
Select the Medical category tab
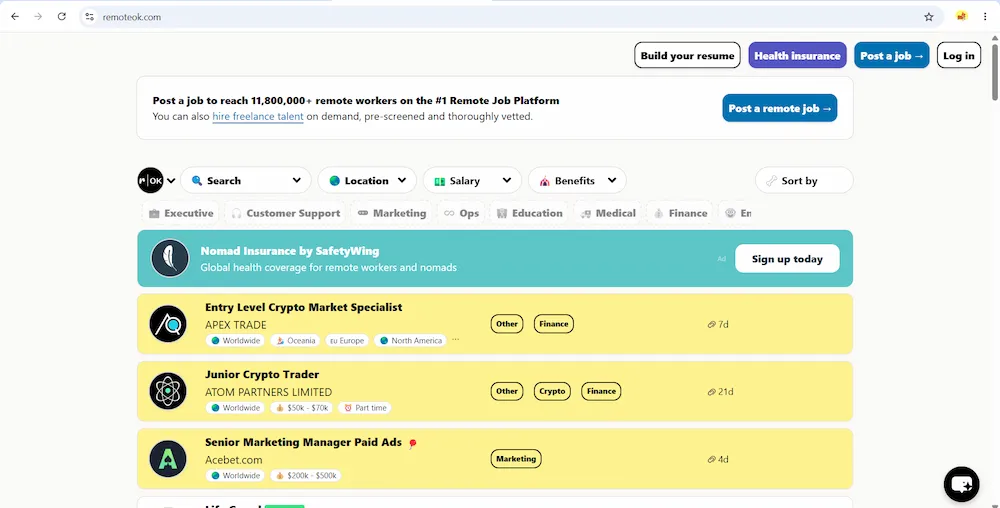click(608, 213)
